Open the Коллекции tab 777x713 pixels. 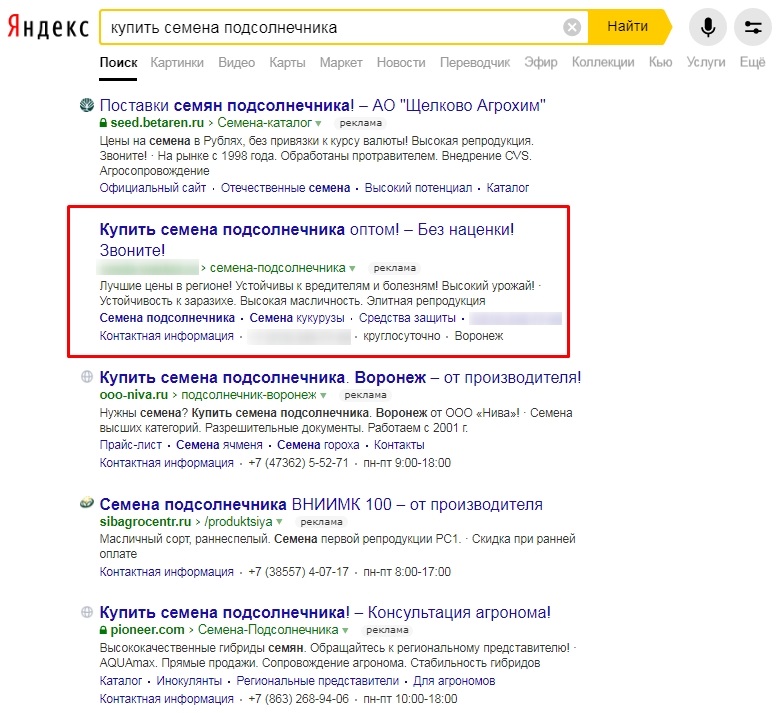click(x=603, y=62)
